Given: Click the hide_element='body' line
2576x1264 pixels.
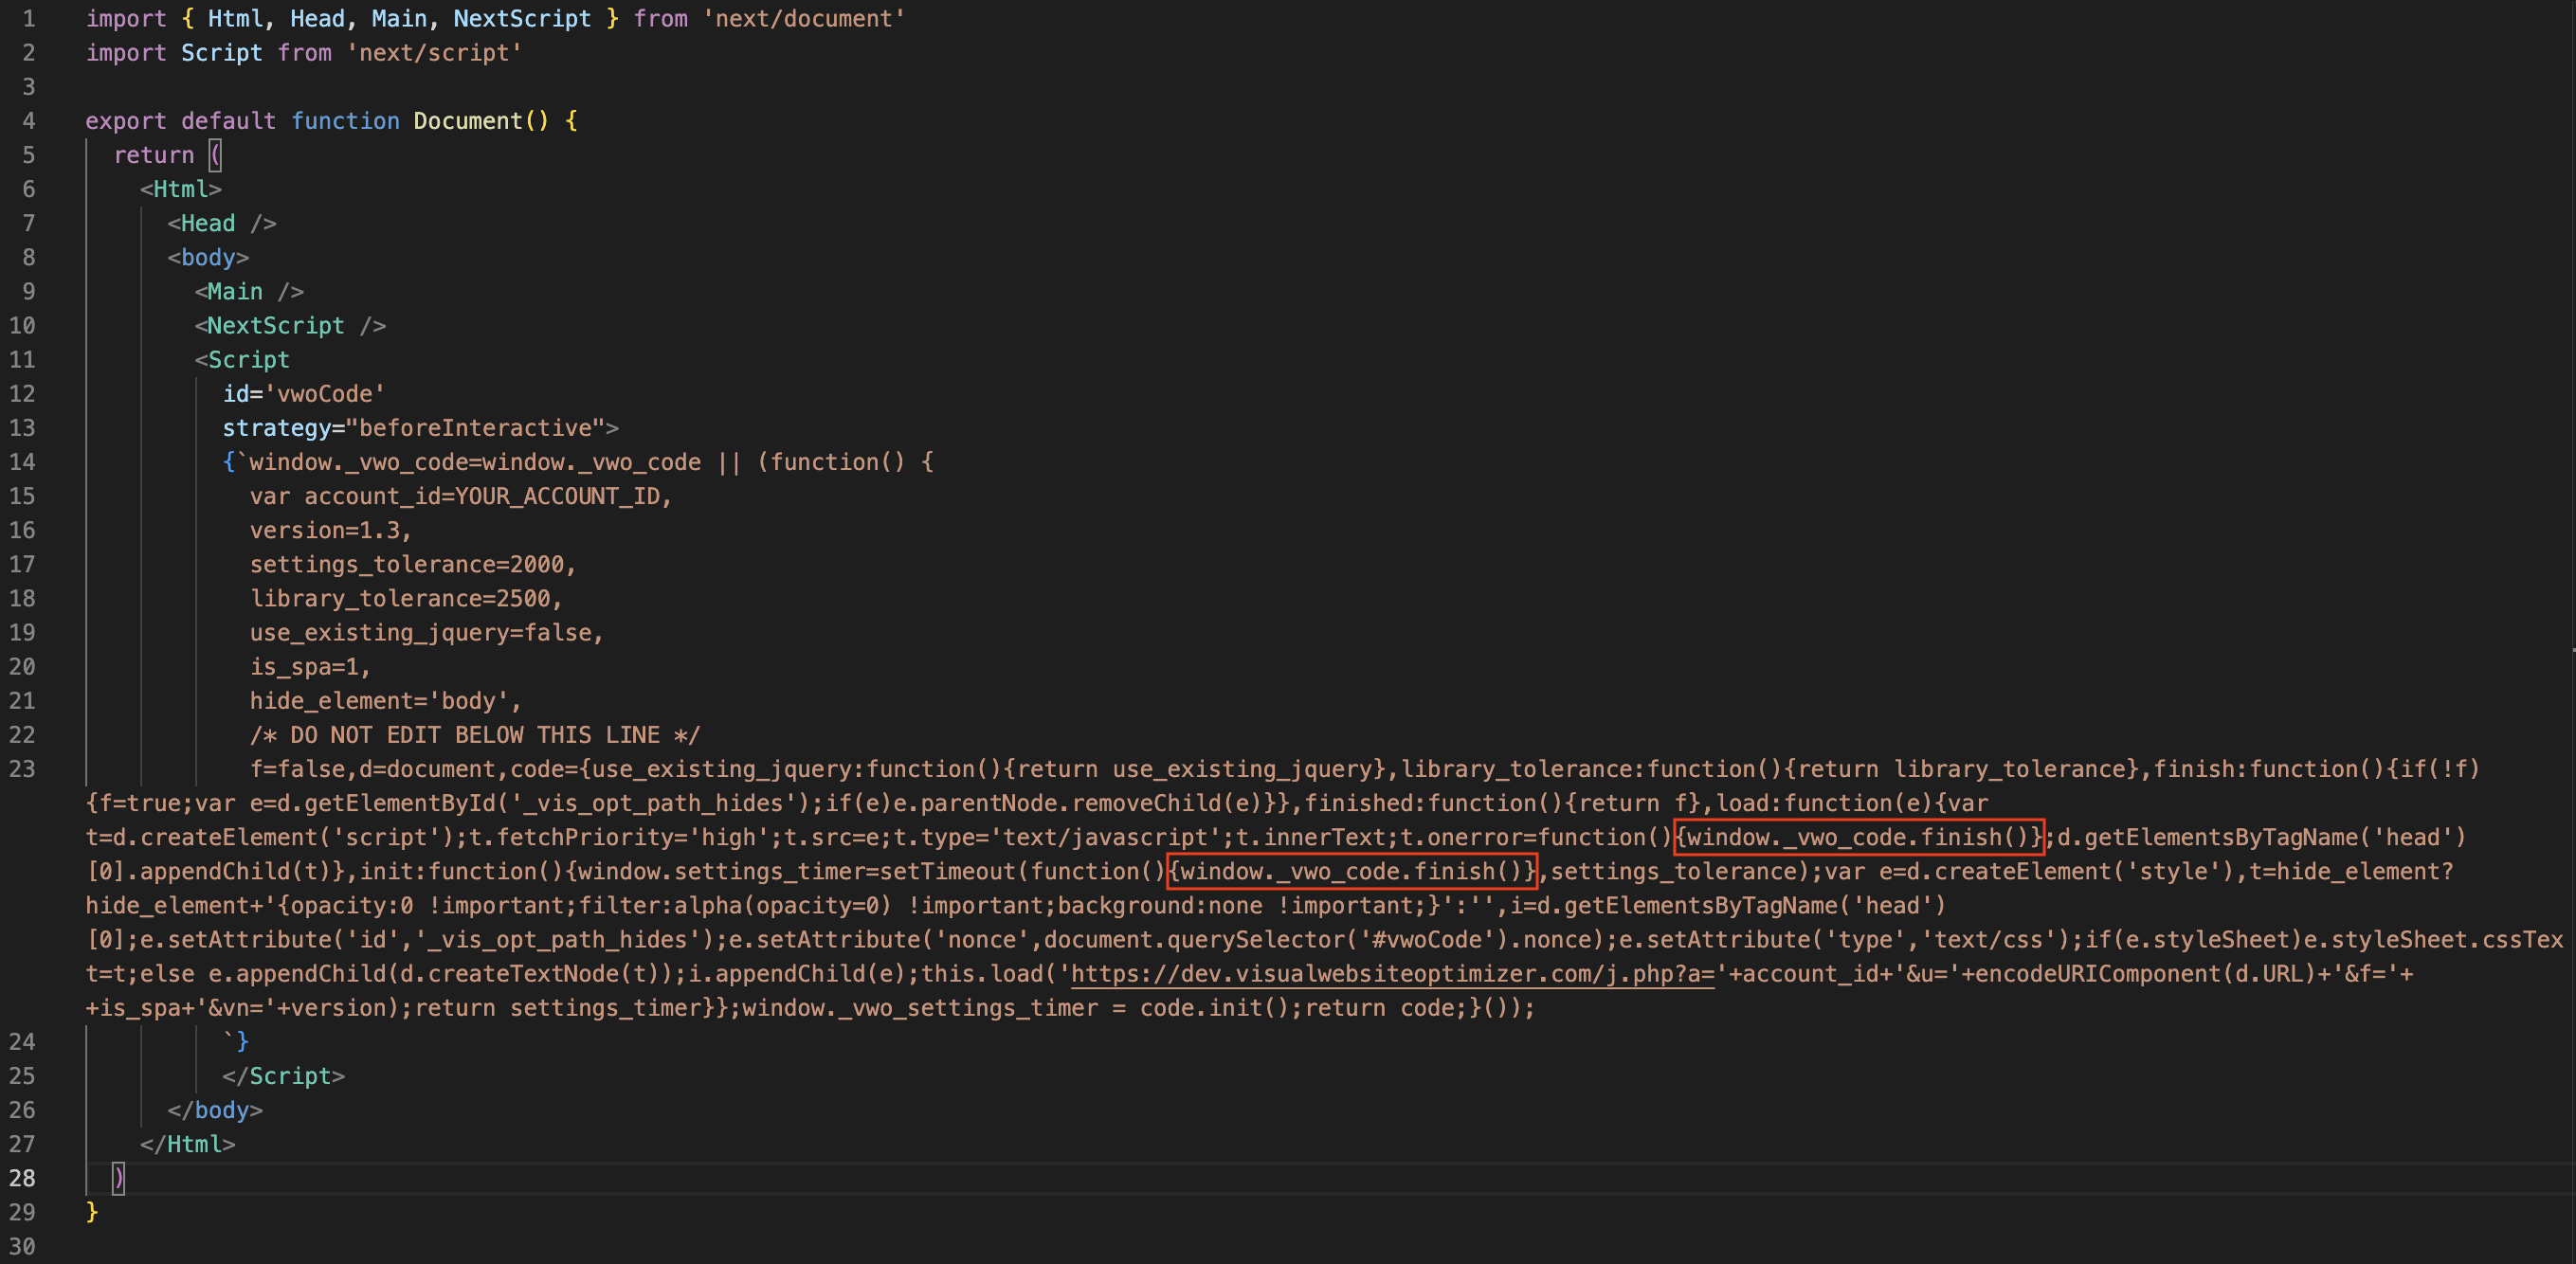Looking at the screenshot, I should pyautogui.click(x=385, y=701).
